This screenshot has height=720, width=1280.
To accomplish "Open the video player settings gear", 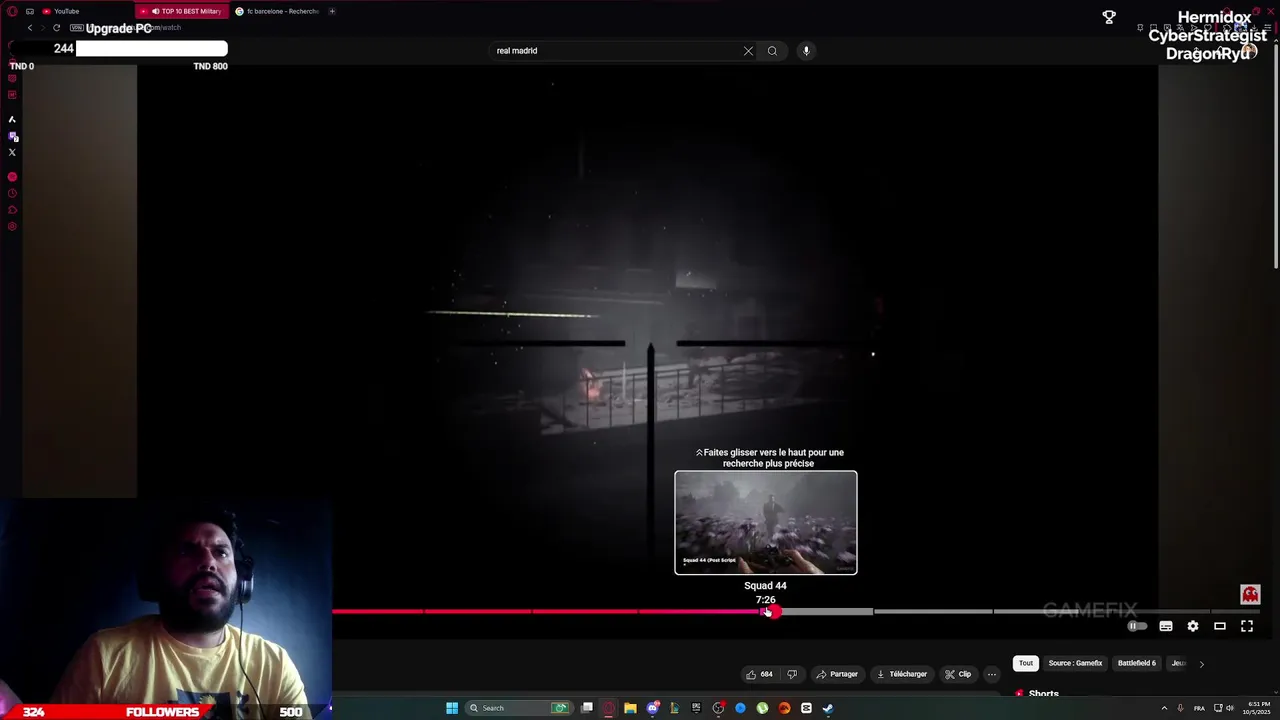I will pos(1193,626).
